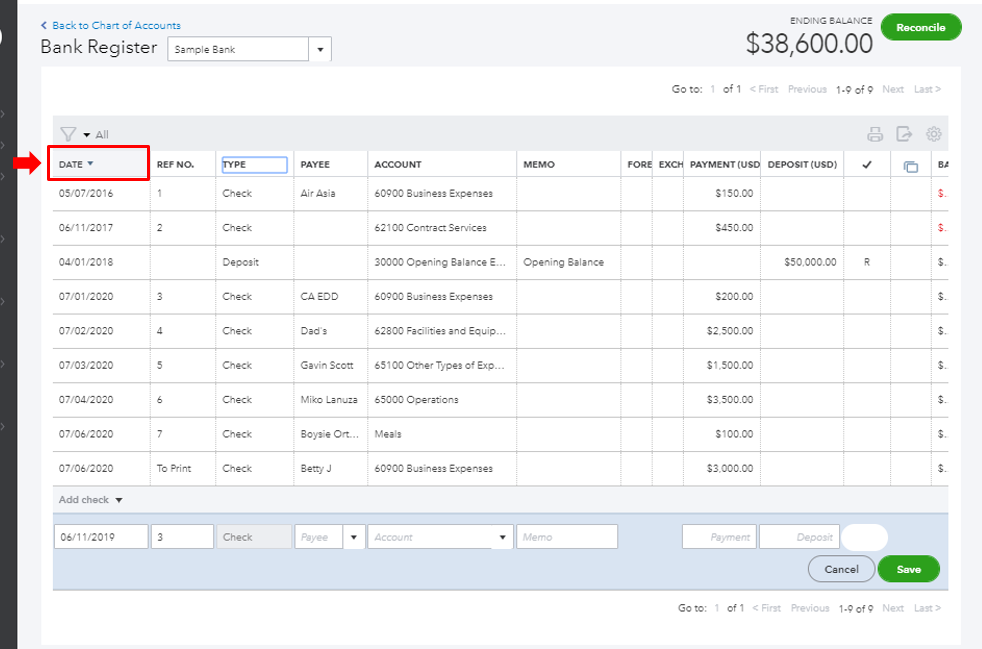Image resolution: width=982 pixels, height=649 pixels.
Task: Sort by the Date column arrow
Action: [x=90, y=164]
